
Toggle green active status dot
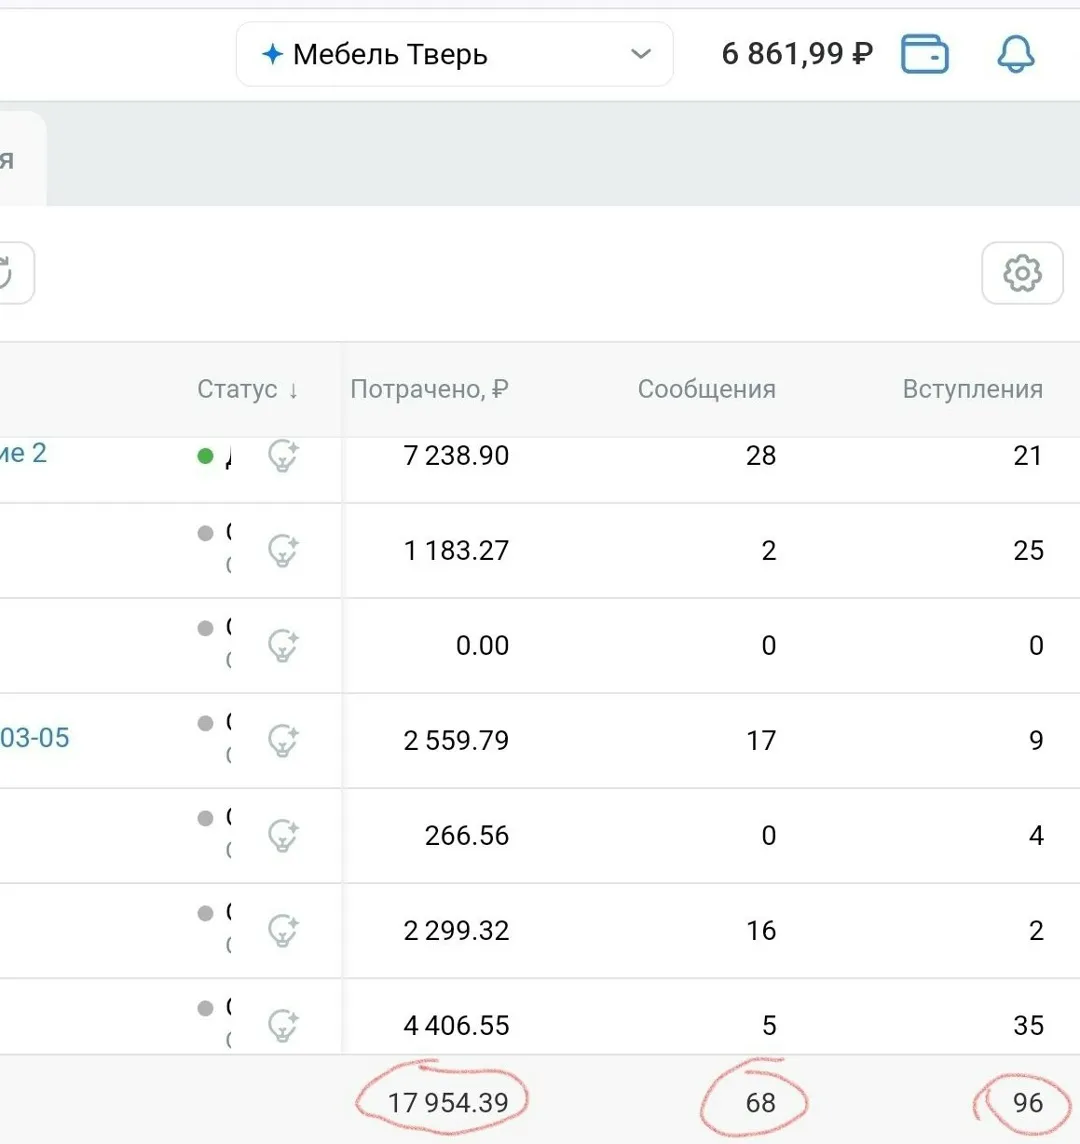[x=206, y=456]
